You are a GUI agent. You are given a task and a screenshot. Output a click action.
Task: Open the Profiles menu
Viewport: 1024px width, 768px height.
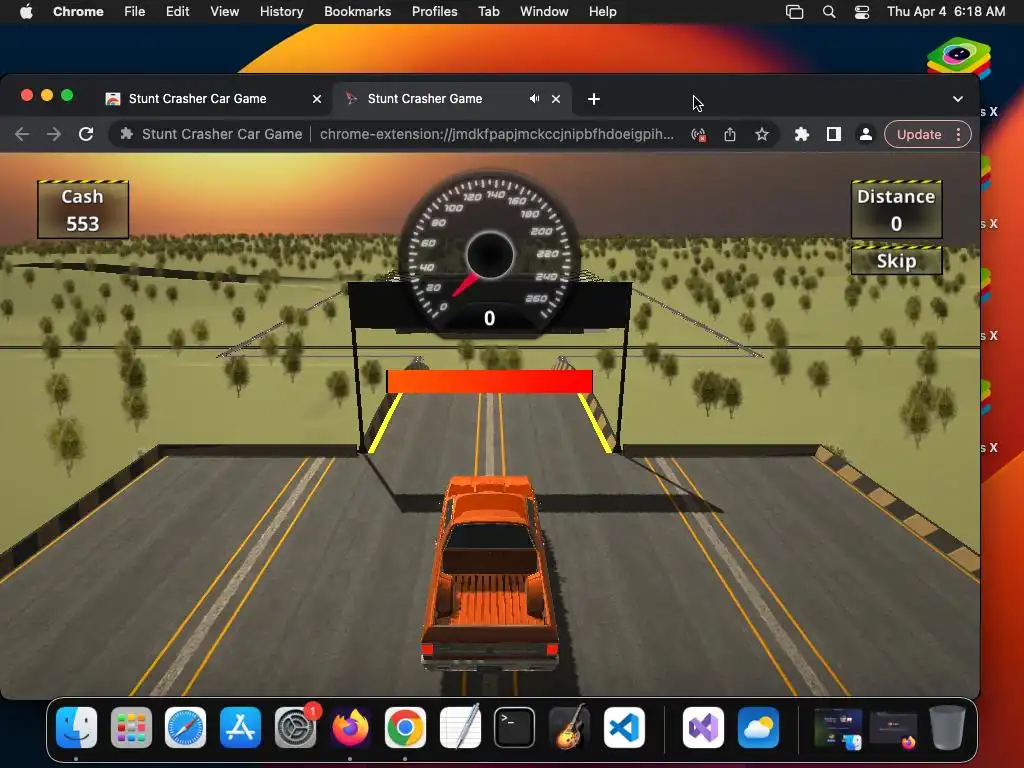tap(434, 12)
